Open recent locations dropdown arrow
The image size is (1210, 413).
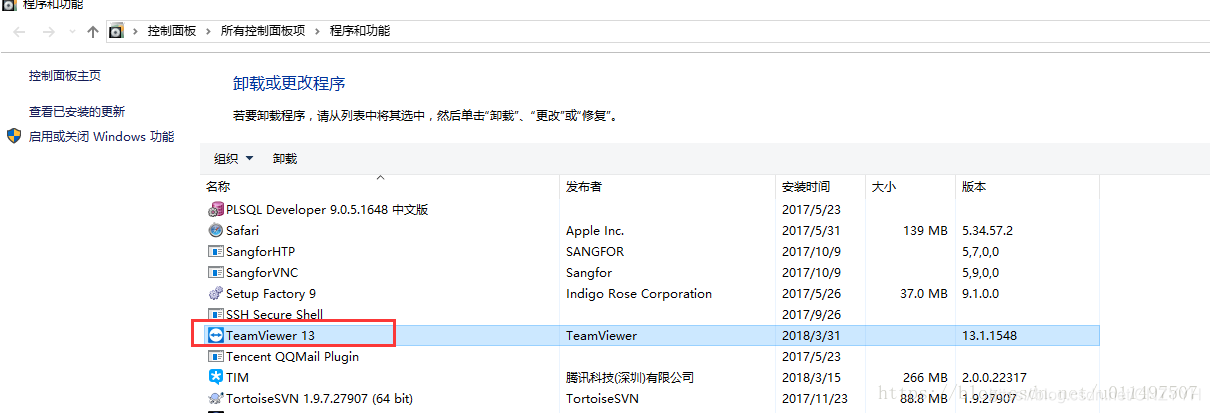click(71, 32)
